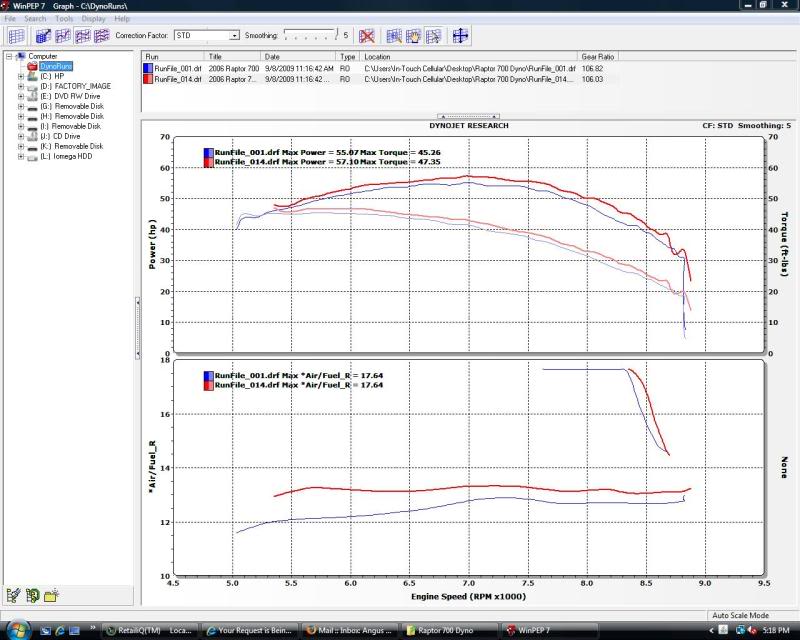The width and height of the screenshot is (800, 640).
Task: Click the Auto Scale Mode status text
Action: click(740, 615)
